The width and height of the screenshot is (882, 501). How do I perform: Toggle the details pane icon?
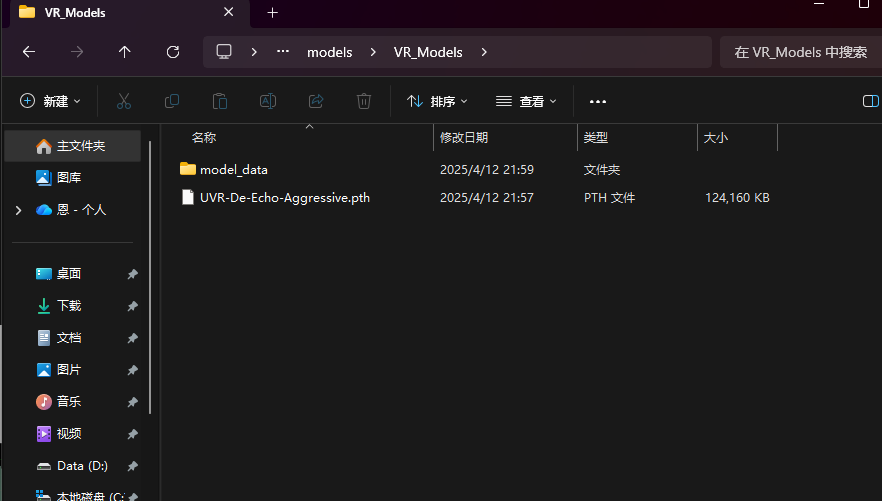pos(871,101)
